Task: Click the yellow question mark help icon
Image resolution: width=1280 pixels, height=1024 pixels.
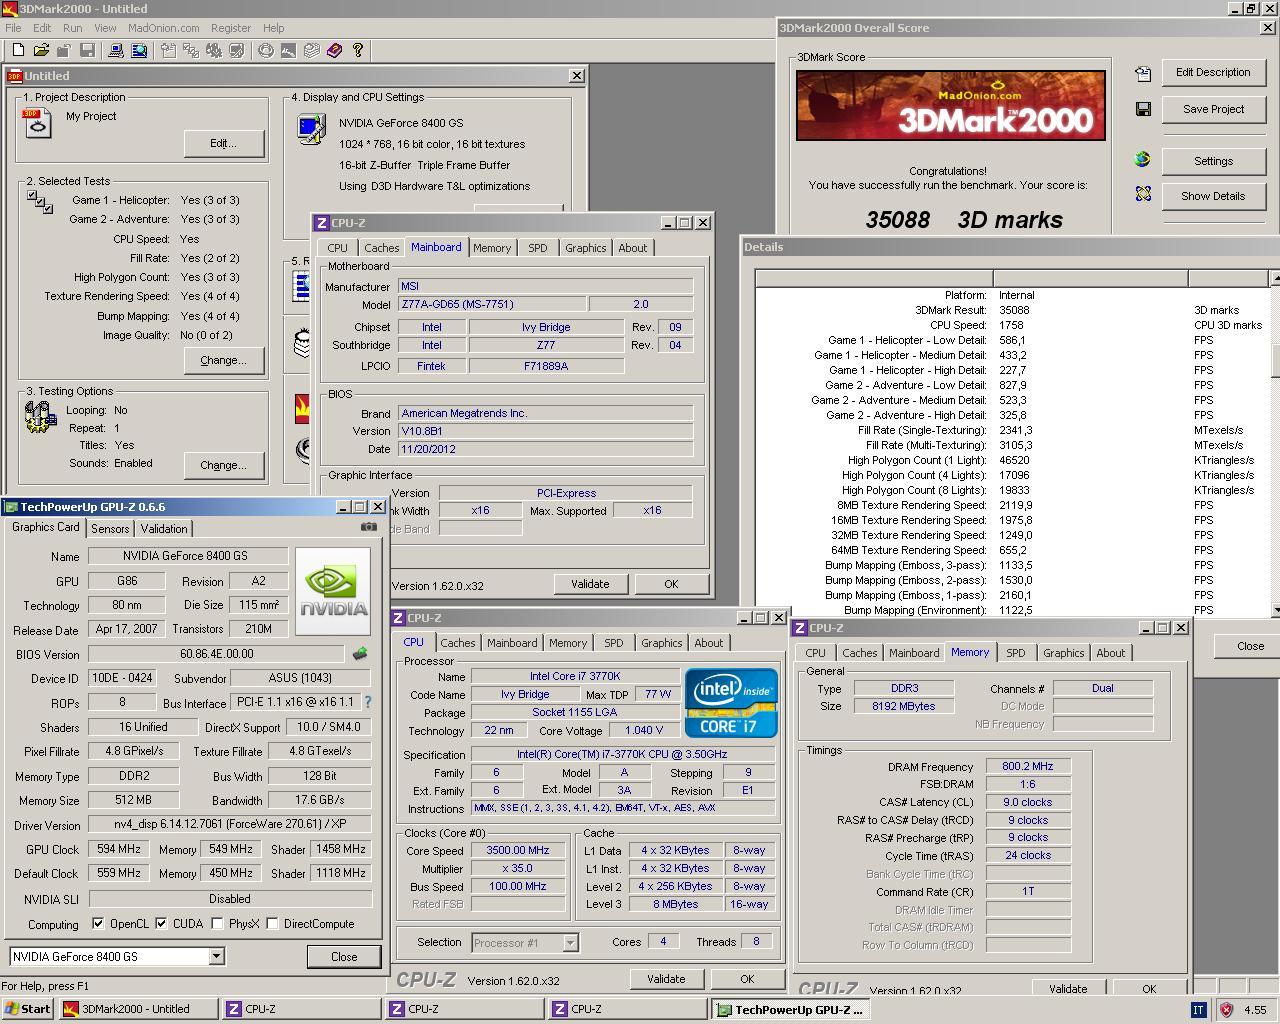Action: pos(357,50)
